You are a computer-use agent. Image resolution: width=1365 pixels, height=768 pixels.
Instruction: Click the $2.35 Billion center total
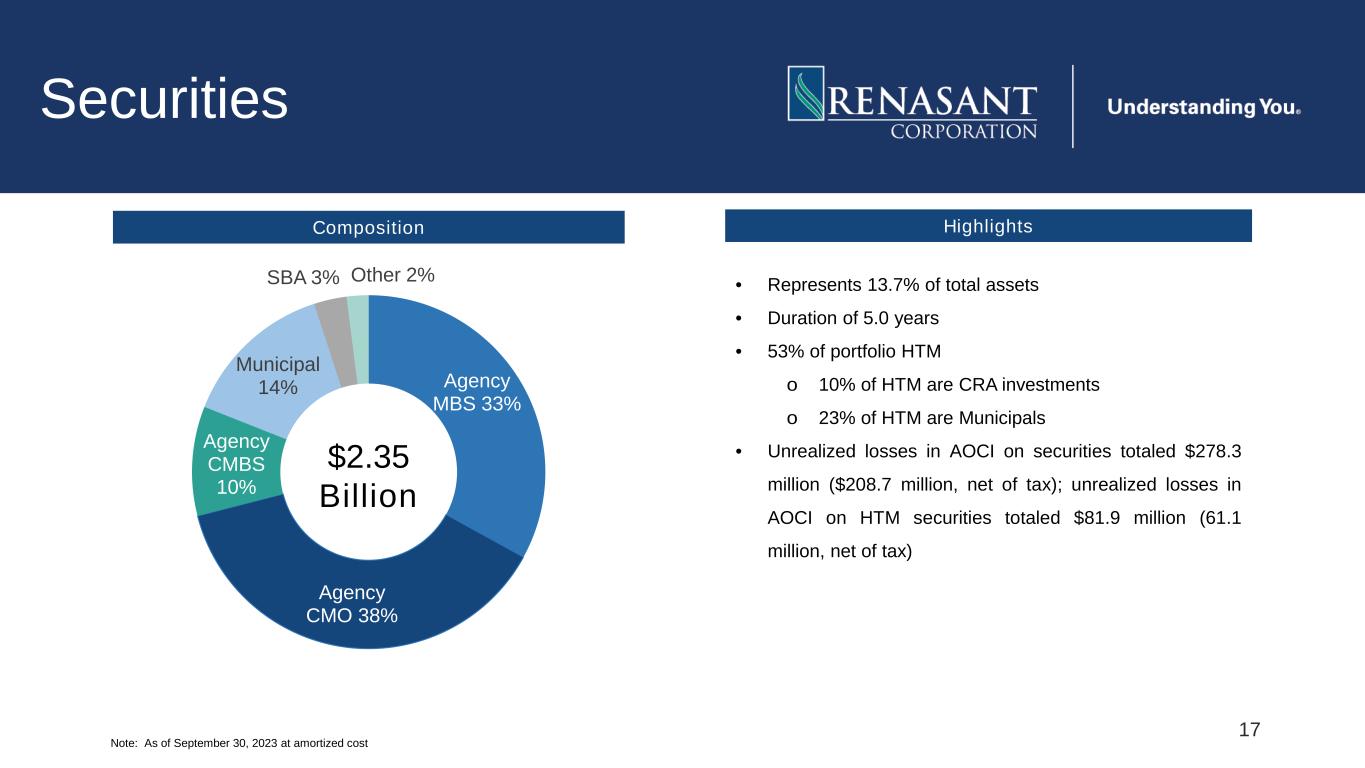pos(368,476)
